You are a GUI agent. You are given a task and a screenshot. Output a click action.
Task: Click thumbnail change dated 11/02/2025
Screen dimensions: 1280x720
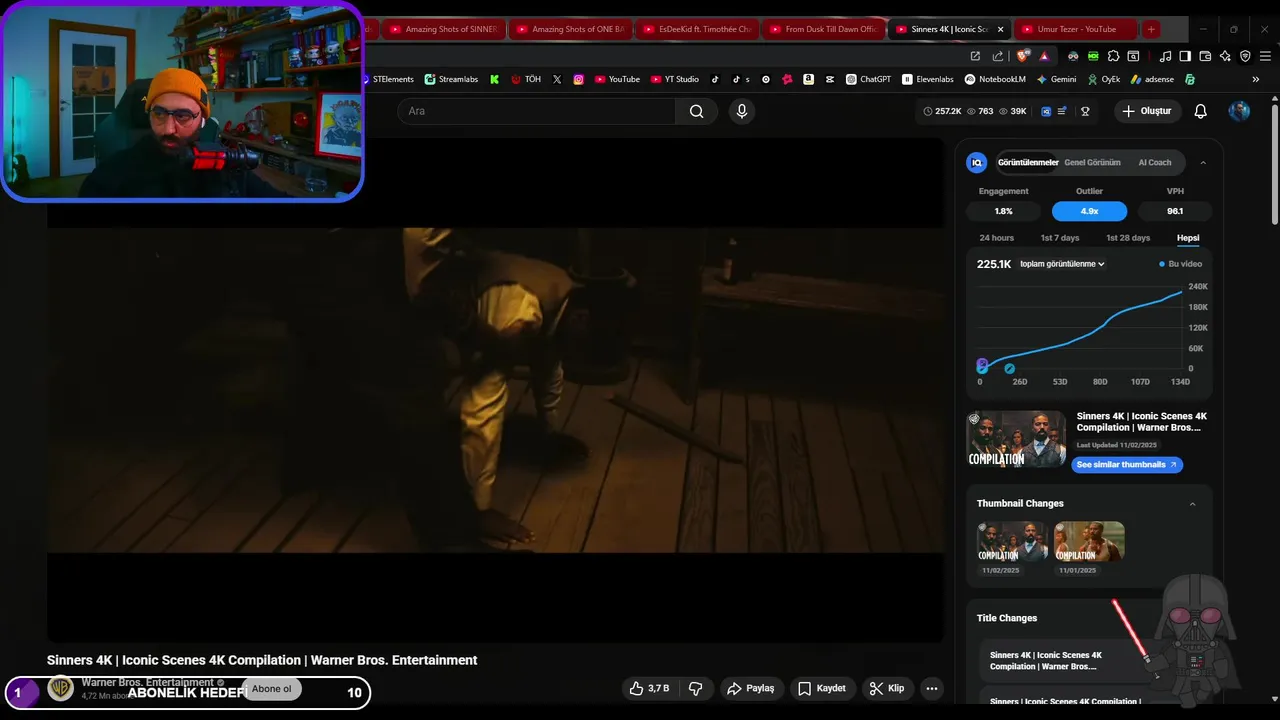tap(1012, 542)
